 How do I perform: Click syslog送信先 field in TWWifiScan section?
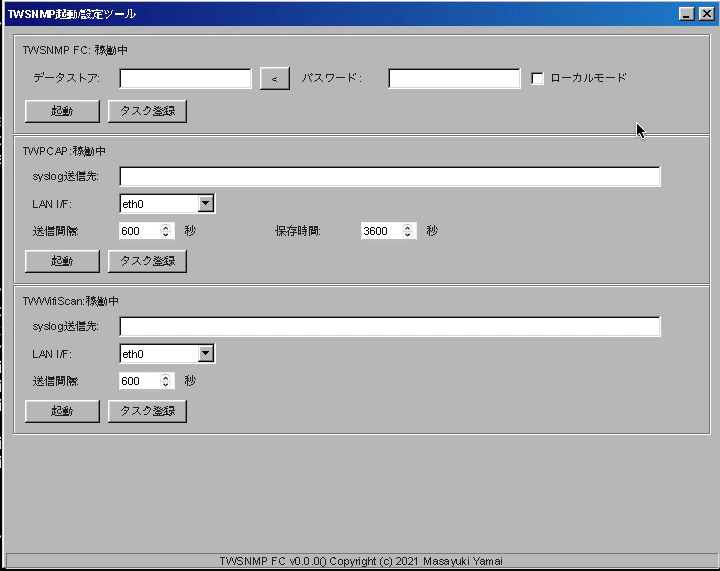(390, 326)
